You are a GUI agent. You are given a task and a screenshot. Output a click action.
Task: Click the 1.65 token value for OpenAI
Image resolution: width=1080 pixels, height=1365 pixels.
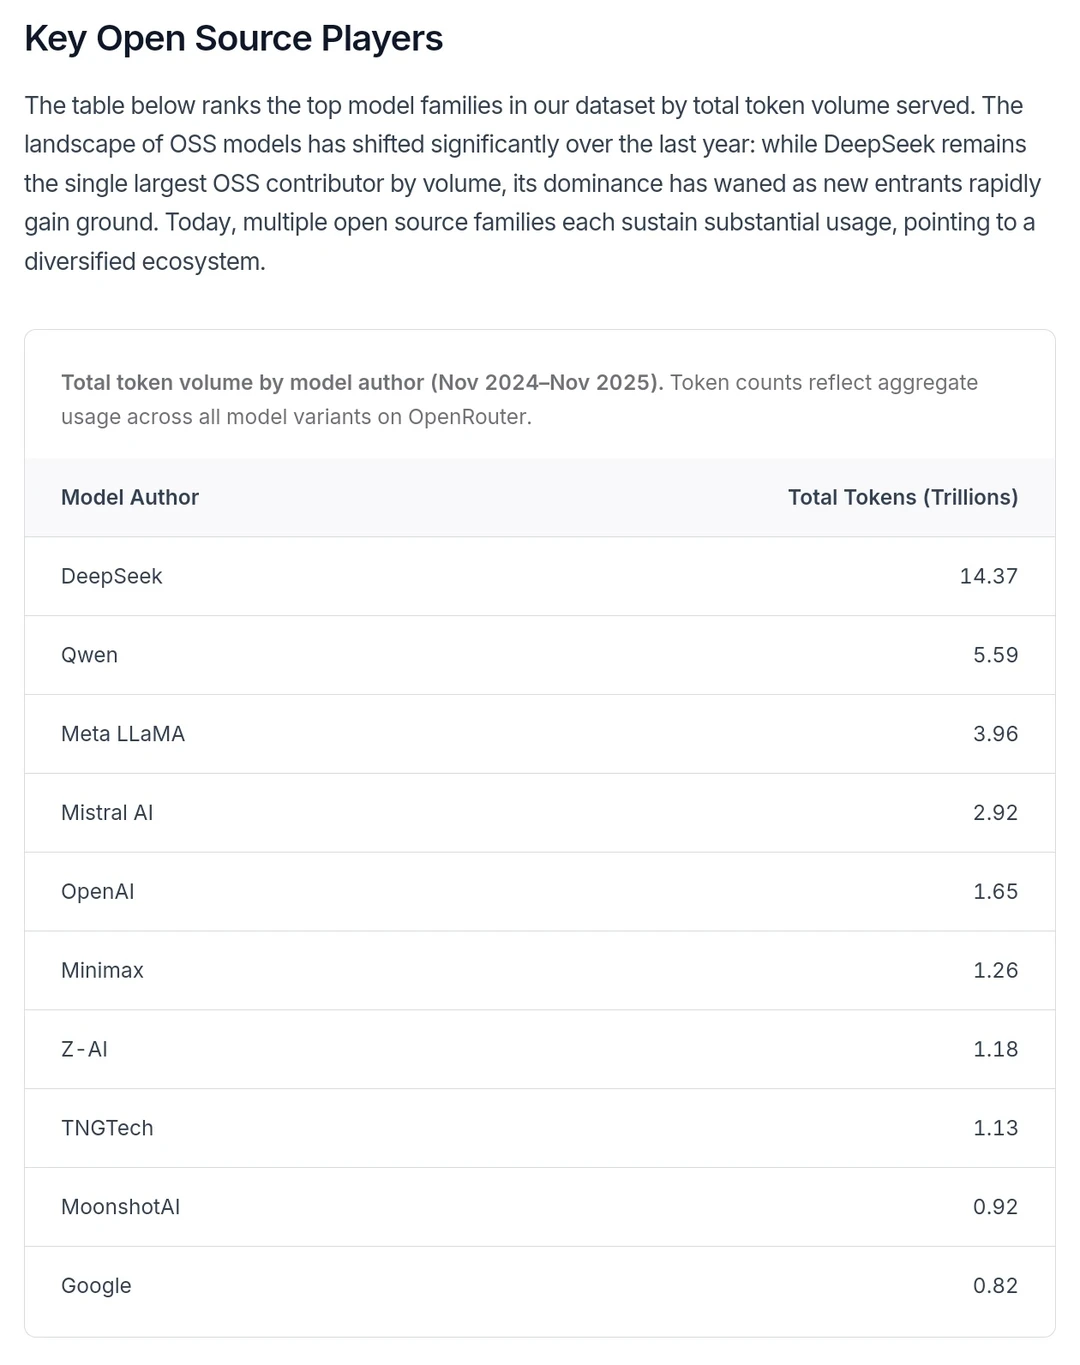click(x=995, y=892)
